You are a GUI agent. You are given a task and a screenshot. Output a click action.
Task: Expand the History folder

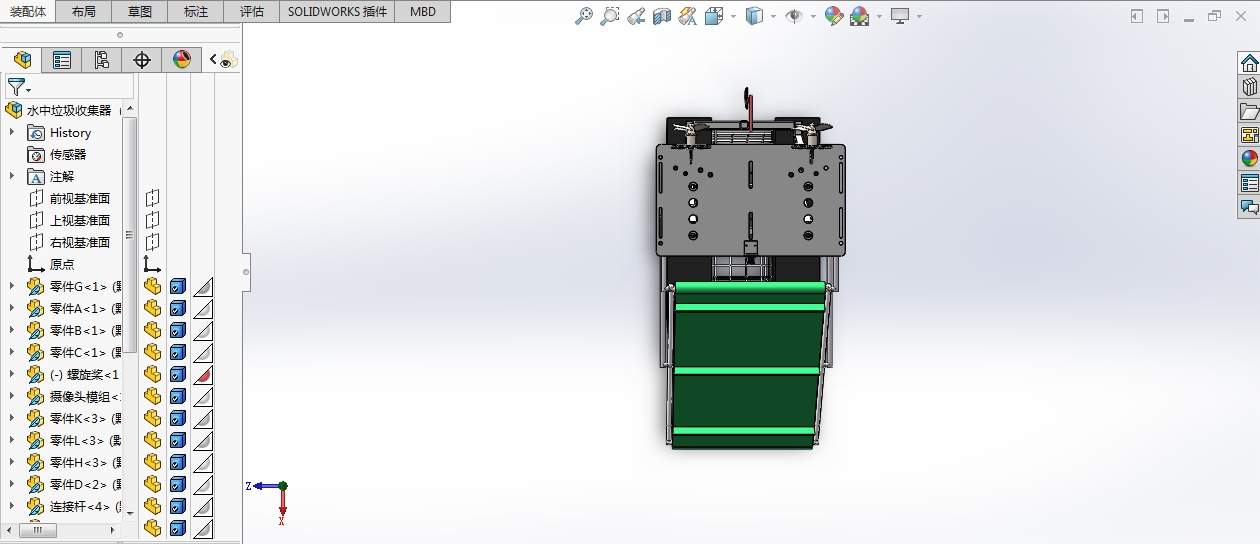(12, 132)
